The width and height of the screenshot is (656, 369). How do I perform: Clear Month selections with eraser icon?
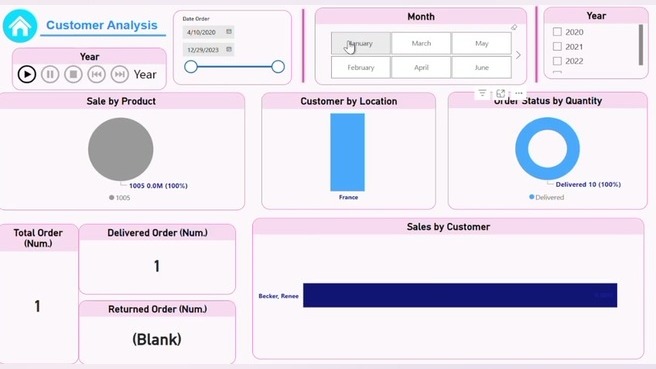coord(514,28)
